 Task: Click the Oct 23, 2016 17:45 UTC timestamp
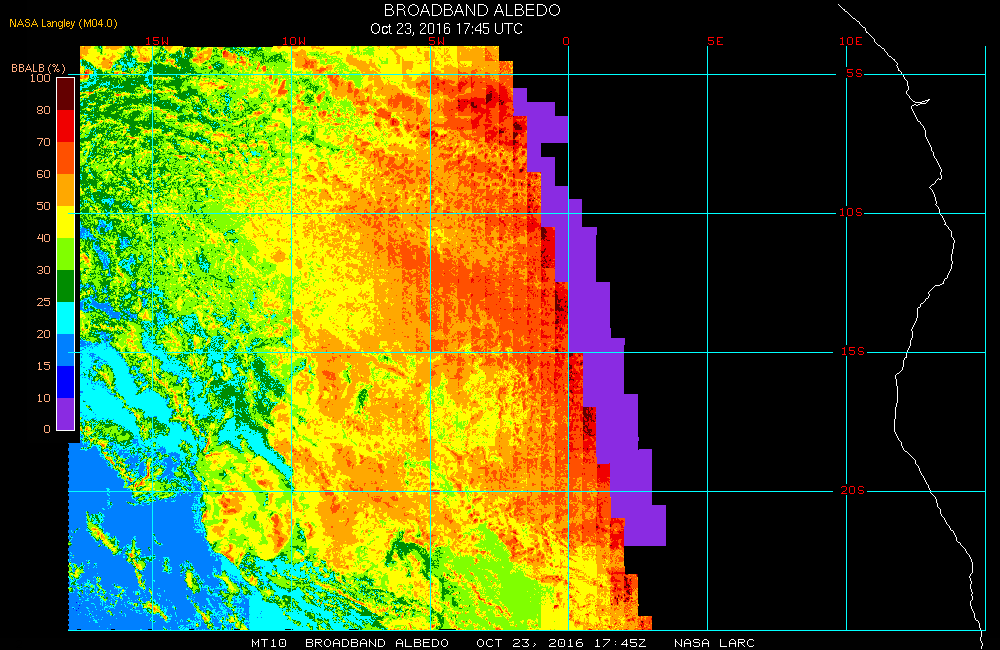(x=446, y=28)
